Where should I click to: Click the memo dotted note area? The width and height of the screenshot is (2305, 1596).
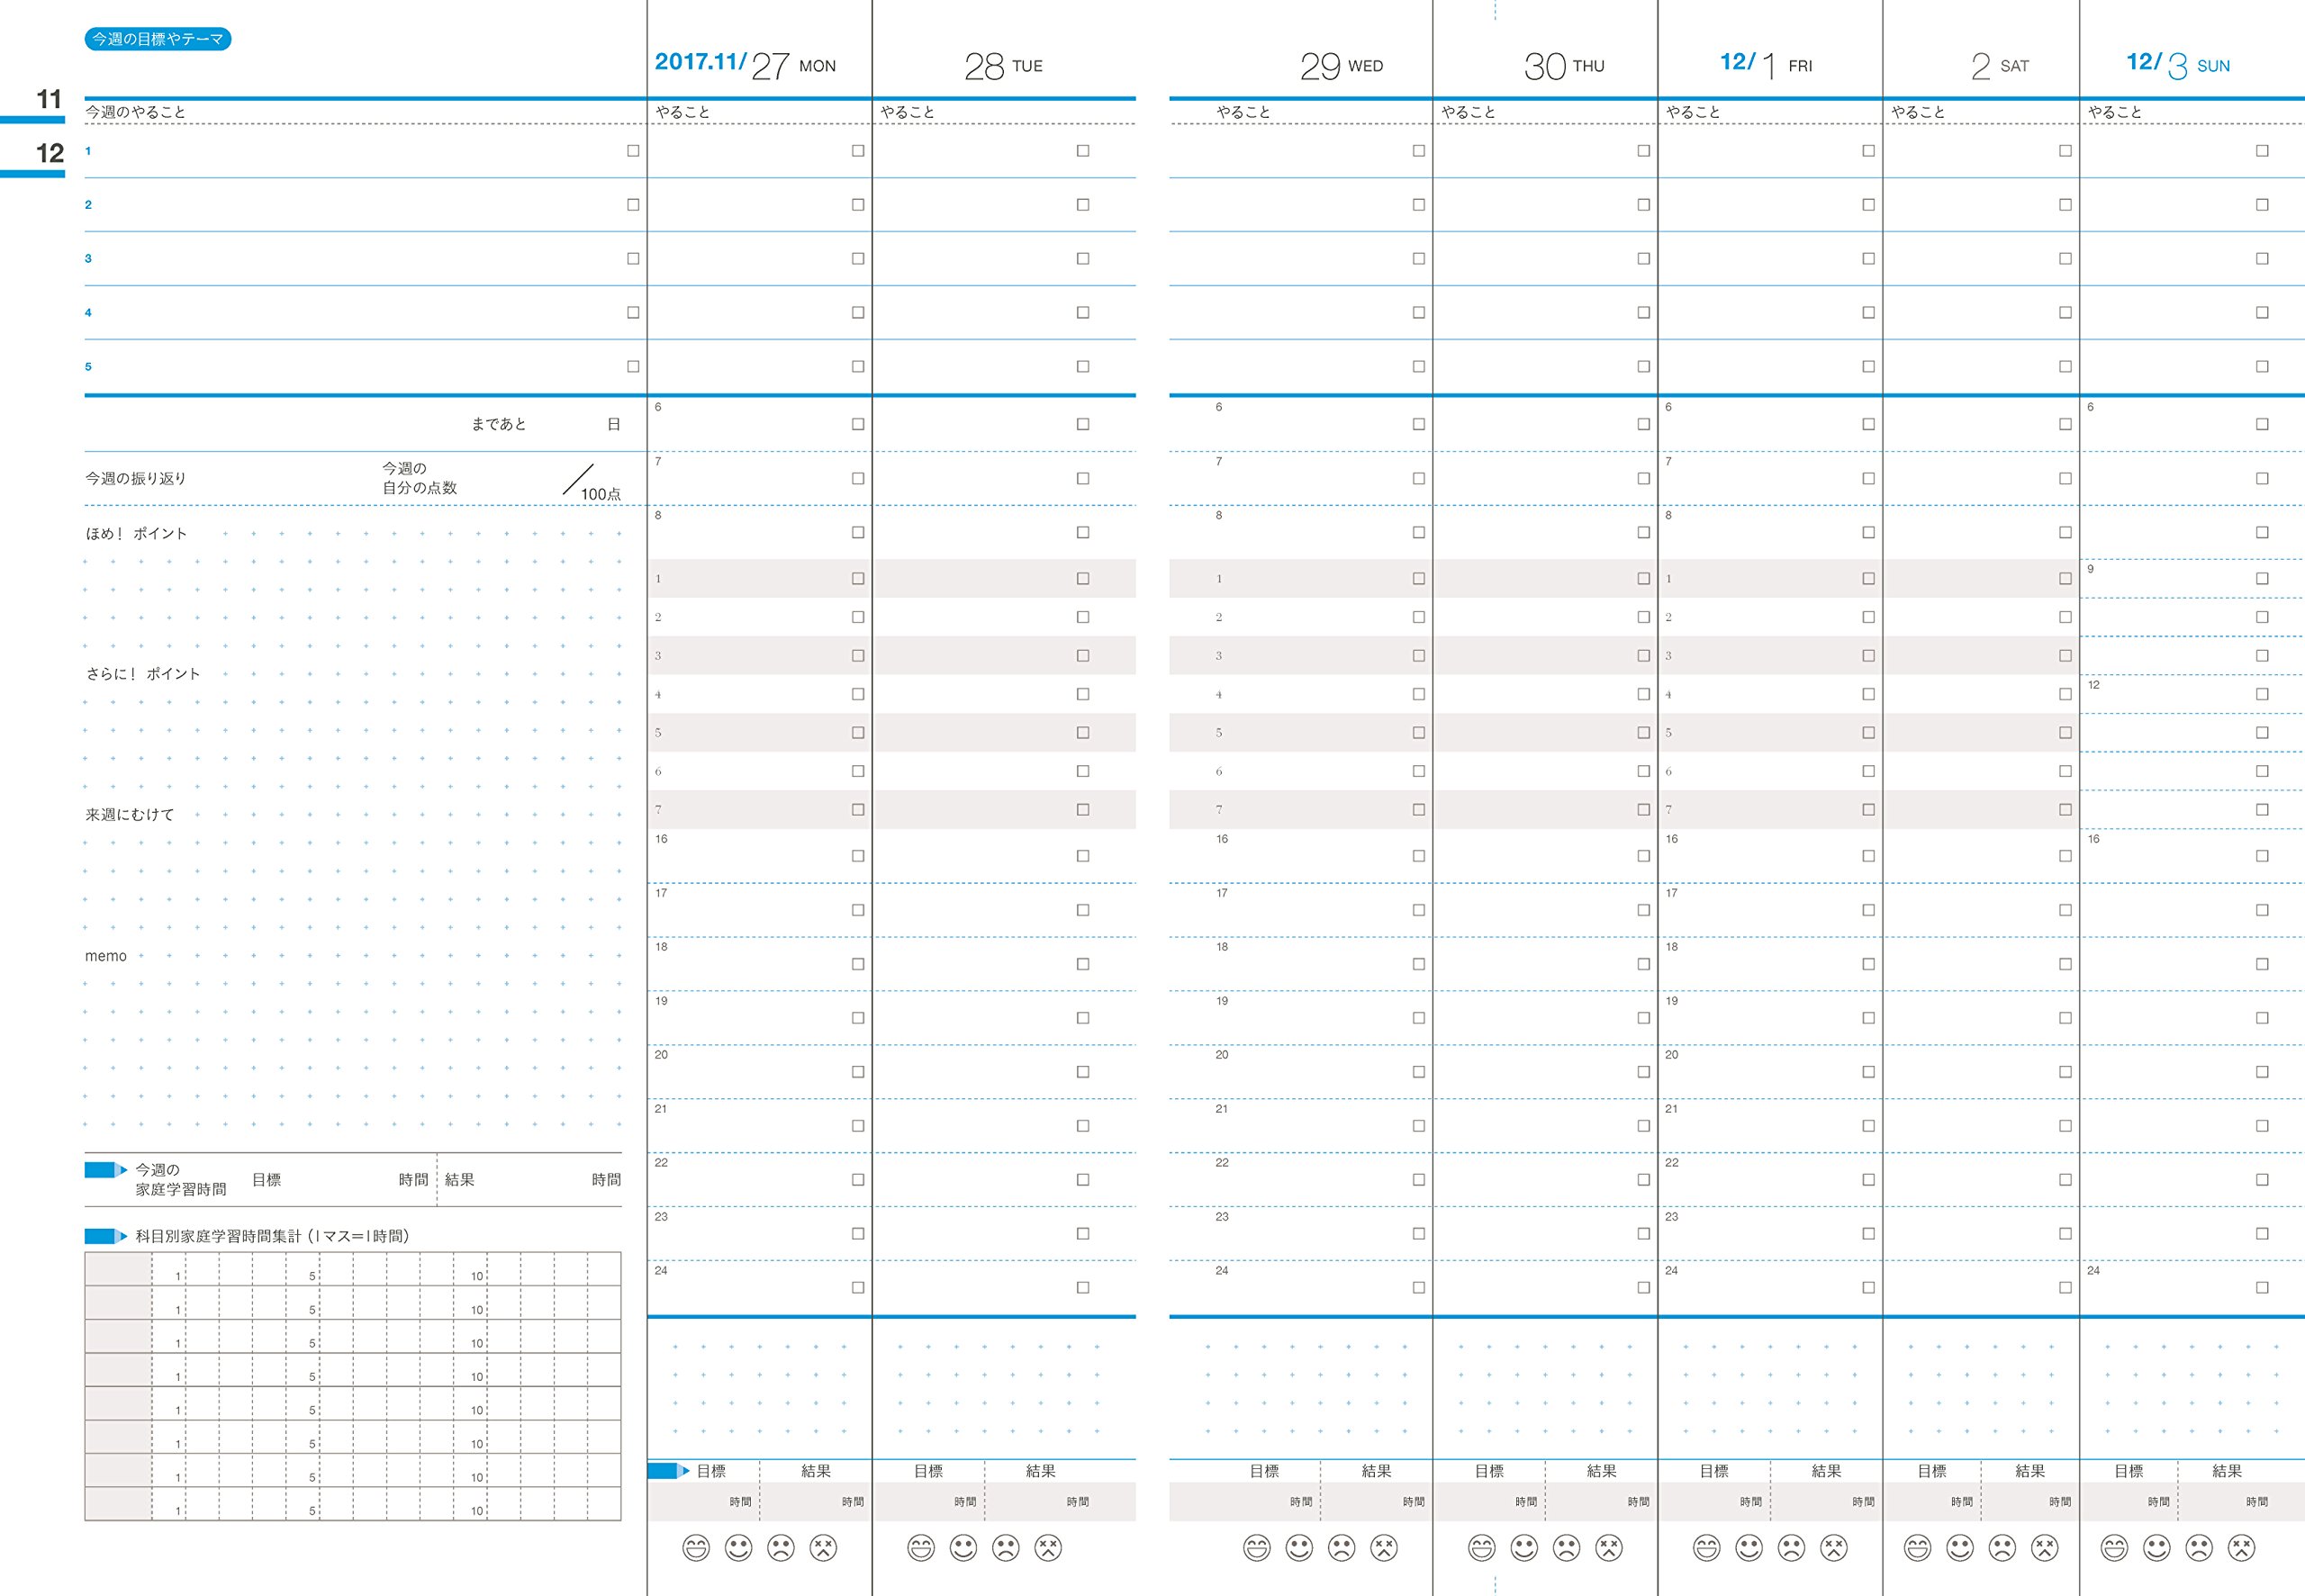pos(352,1040)
